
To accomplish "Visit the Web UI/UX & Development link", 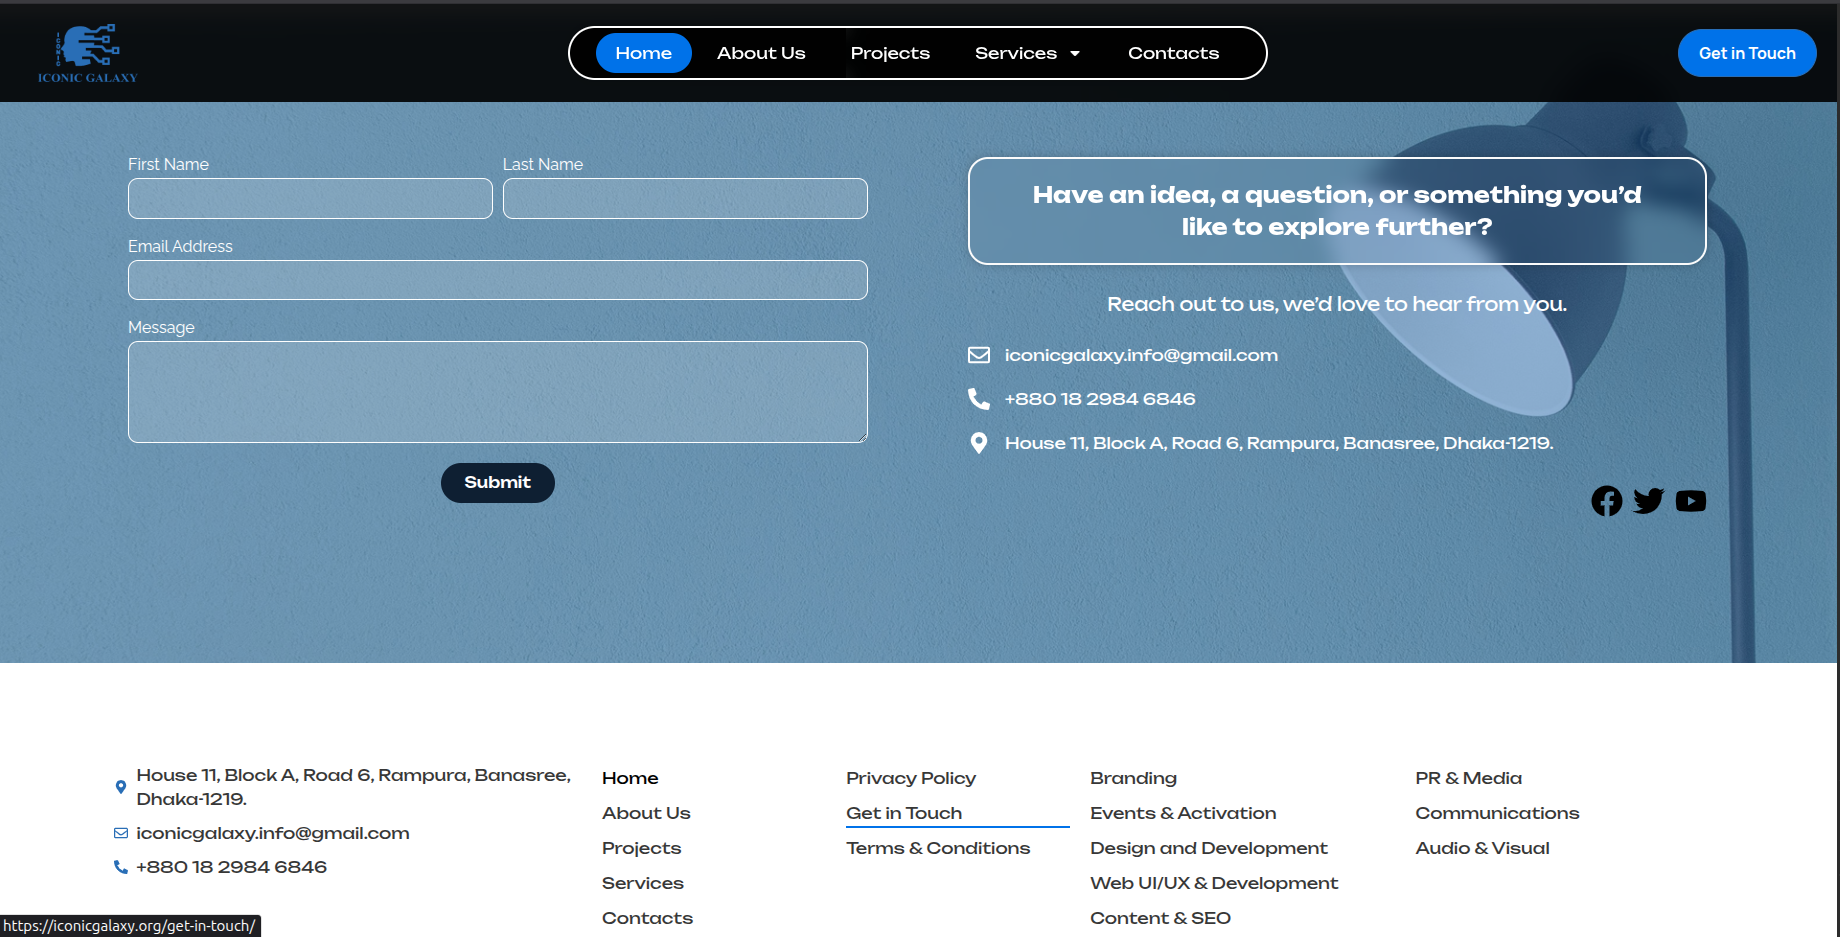I will pos(1213,883).
